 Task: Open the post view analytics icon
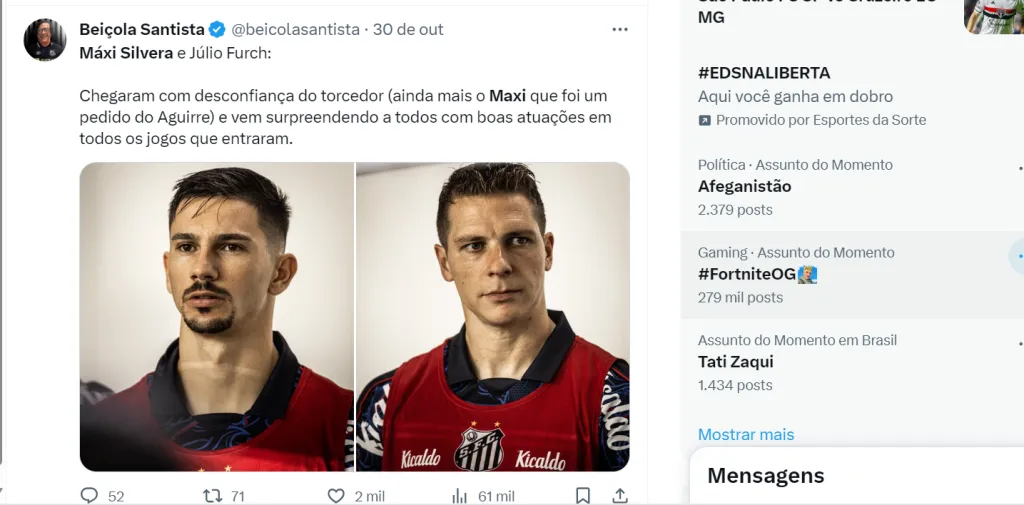460,495
